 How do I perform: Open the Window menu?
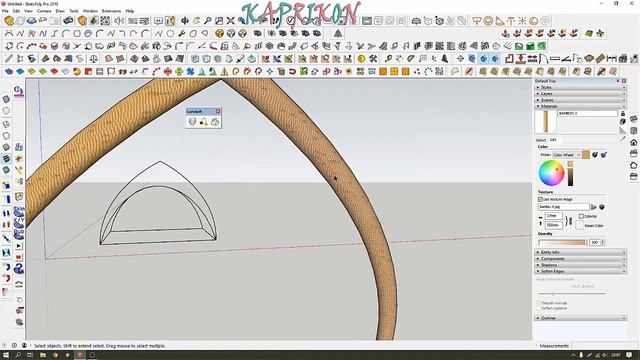[90, 11]
